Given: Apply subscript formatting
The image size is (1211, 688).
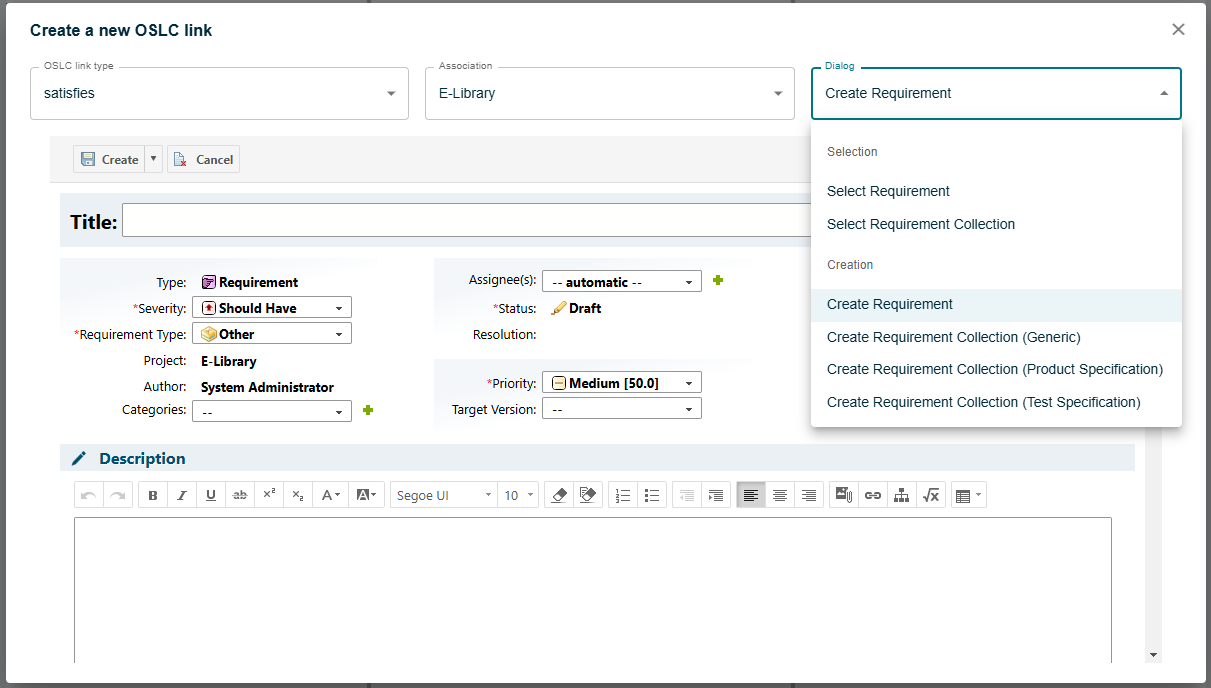Looking at the screenshot, I should [x=298, y=495].
